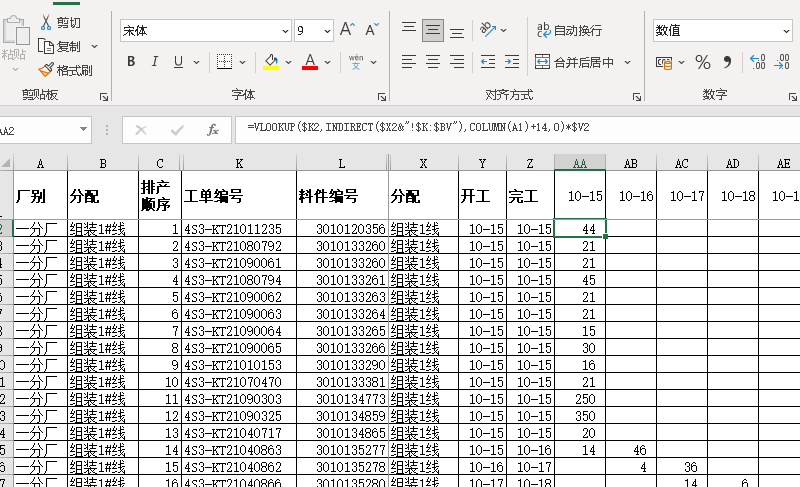Image resolution: width=800 pixels, height=487 pixels.
Task: Click Merge and Center (合并后居中)
Action: 574,62
